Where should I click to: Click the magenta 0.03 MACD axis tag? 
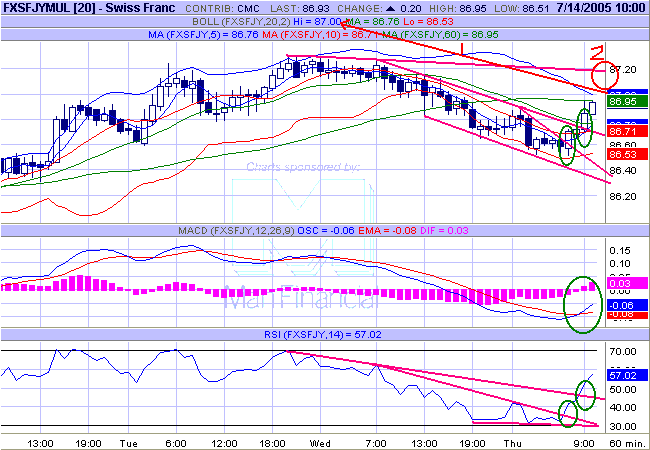click(x=626, y=283)
